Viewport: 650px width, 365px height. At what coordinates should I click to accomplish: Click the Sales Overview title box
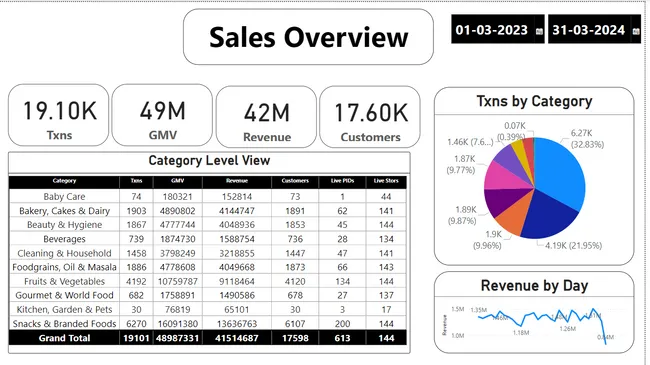pos(308,37)
